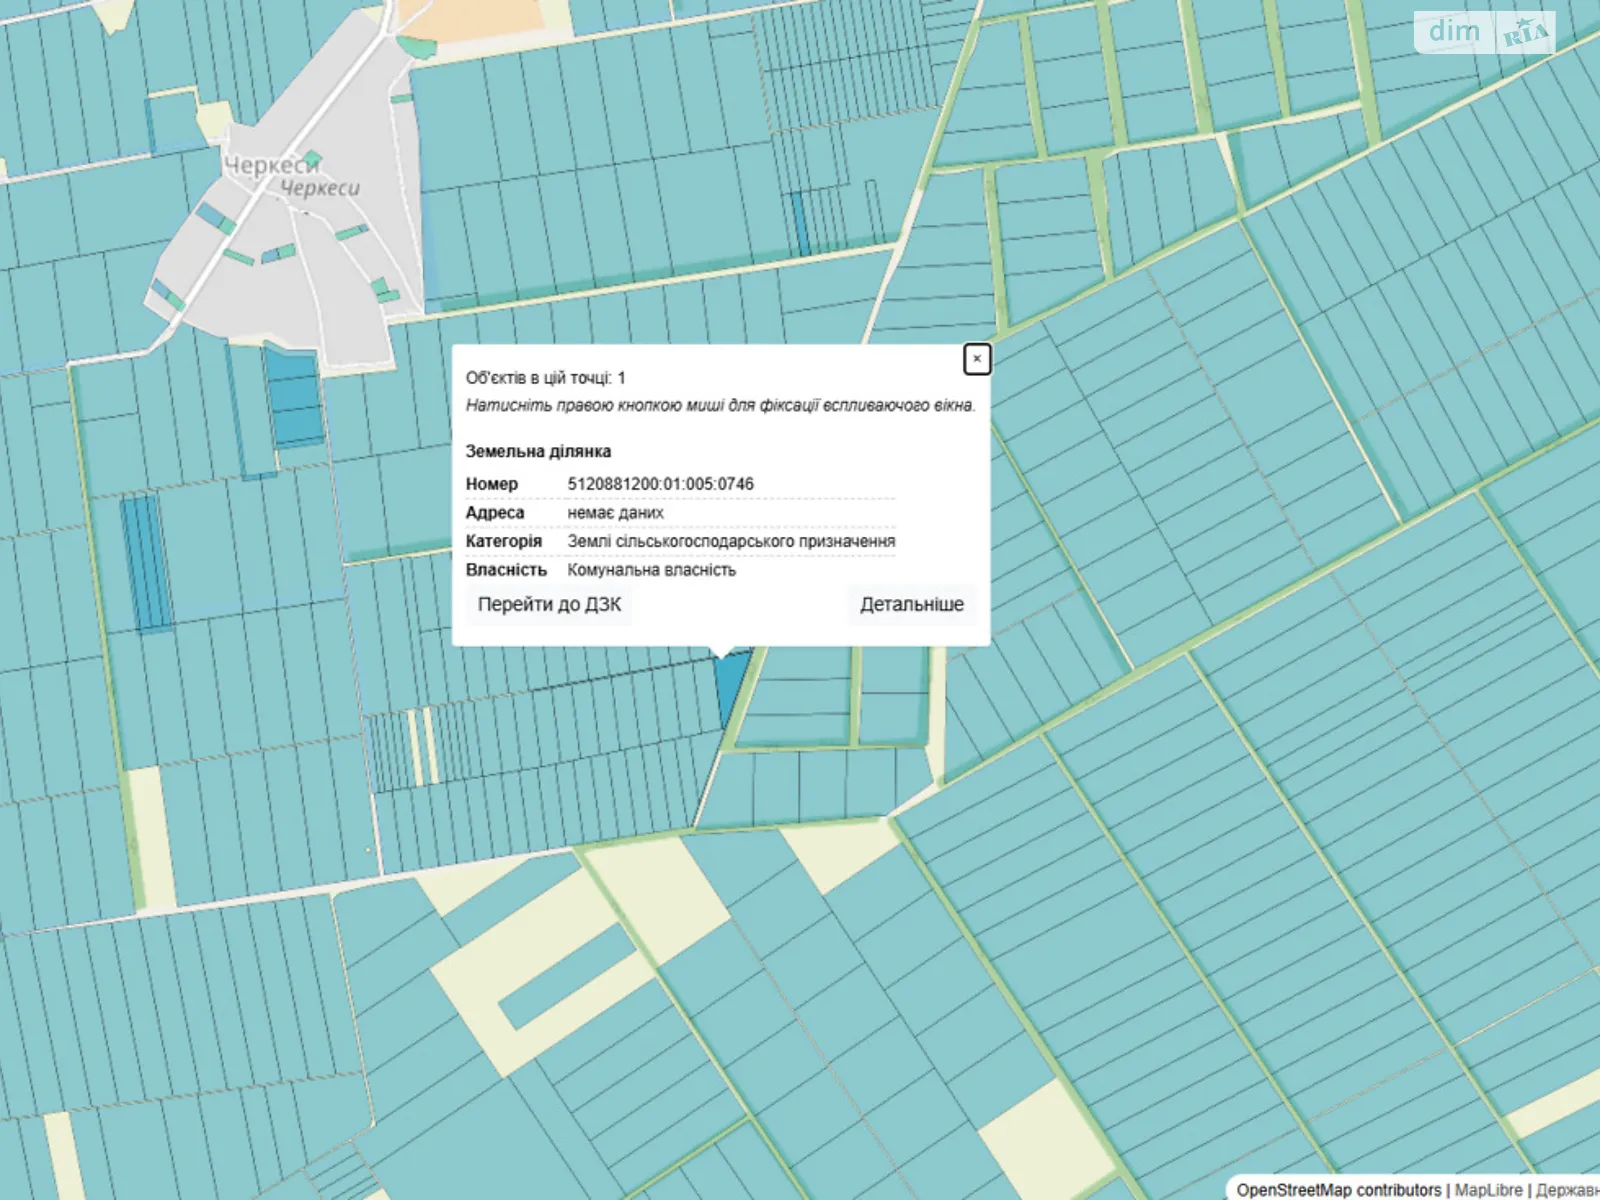This screenshot has width=1600, height=1200.
Task: Click the italic right-click hint text in popup
Action: 720,406
